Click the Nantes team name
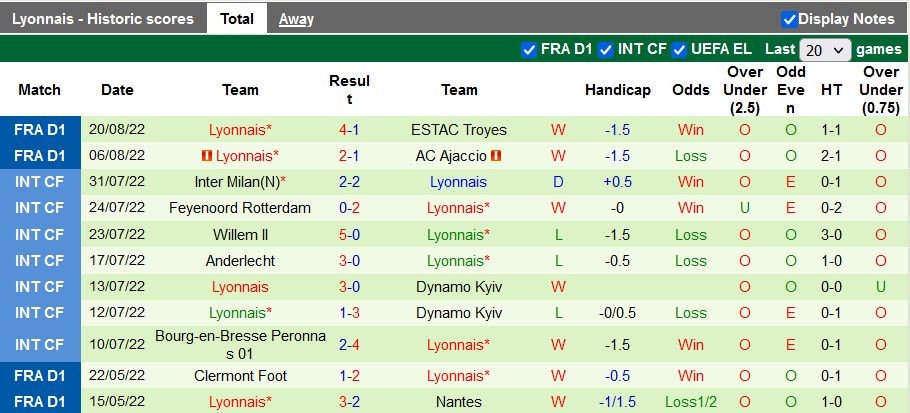This screenshot has width=910, height=413. click(459, 402)
